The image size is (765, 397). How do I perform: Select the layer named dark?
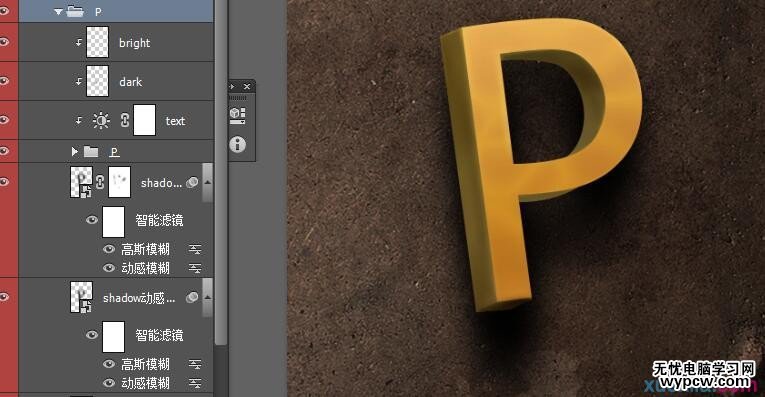[x=131, y=82]
